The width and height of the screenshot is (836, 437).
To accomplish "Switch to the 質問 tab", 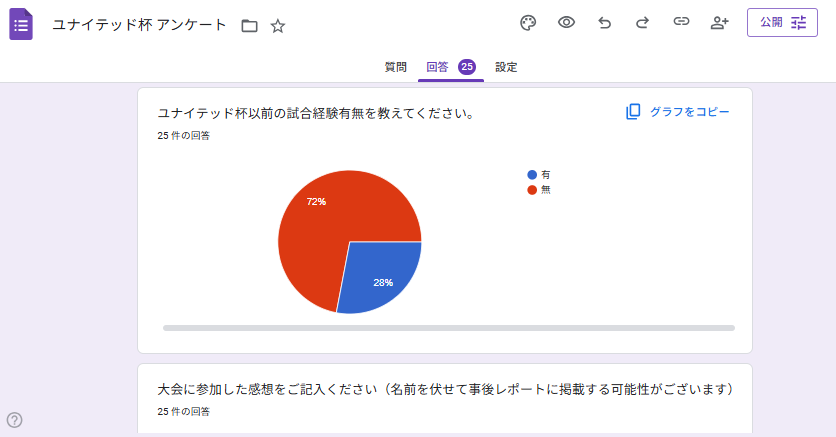I will click(396, 67).
